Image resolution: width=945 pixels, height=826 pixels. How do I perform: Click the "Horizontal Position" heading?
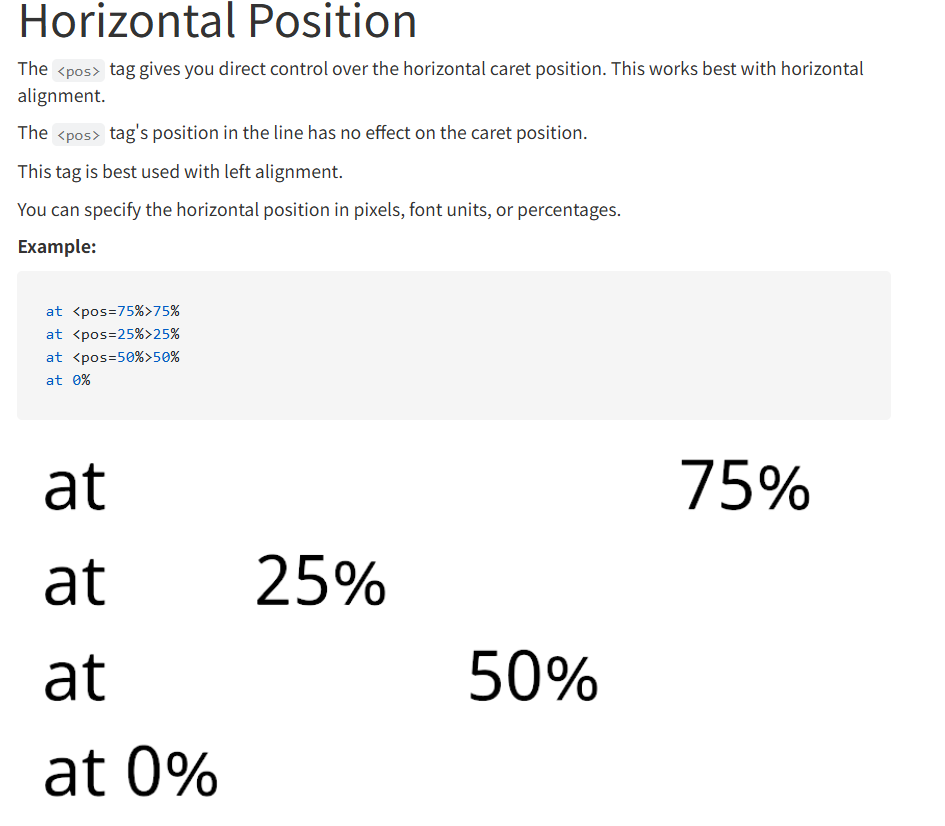tap(217, 22)
